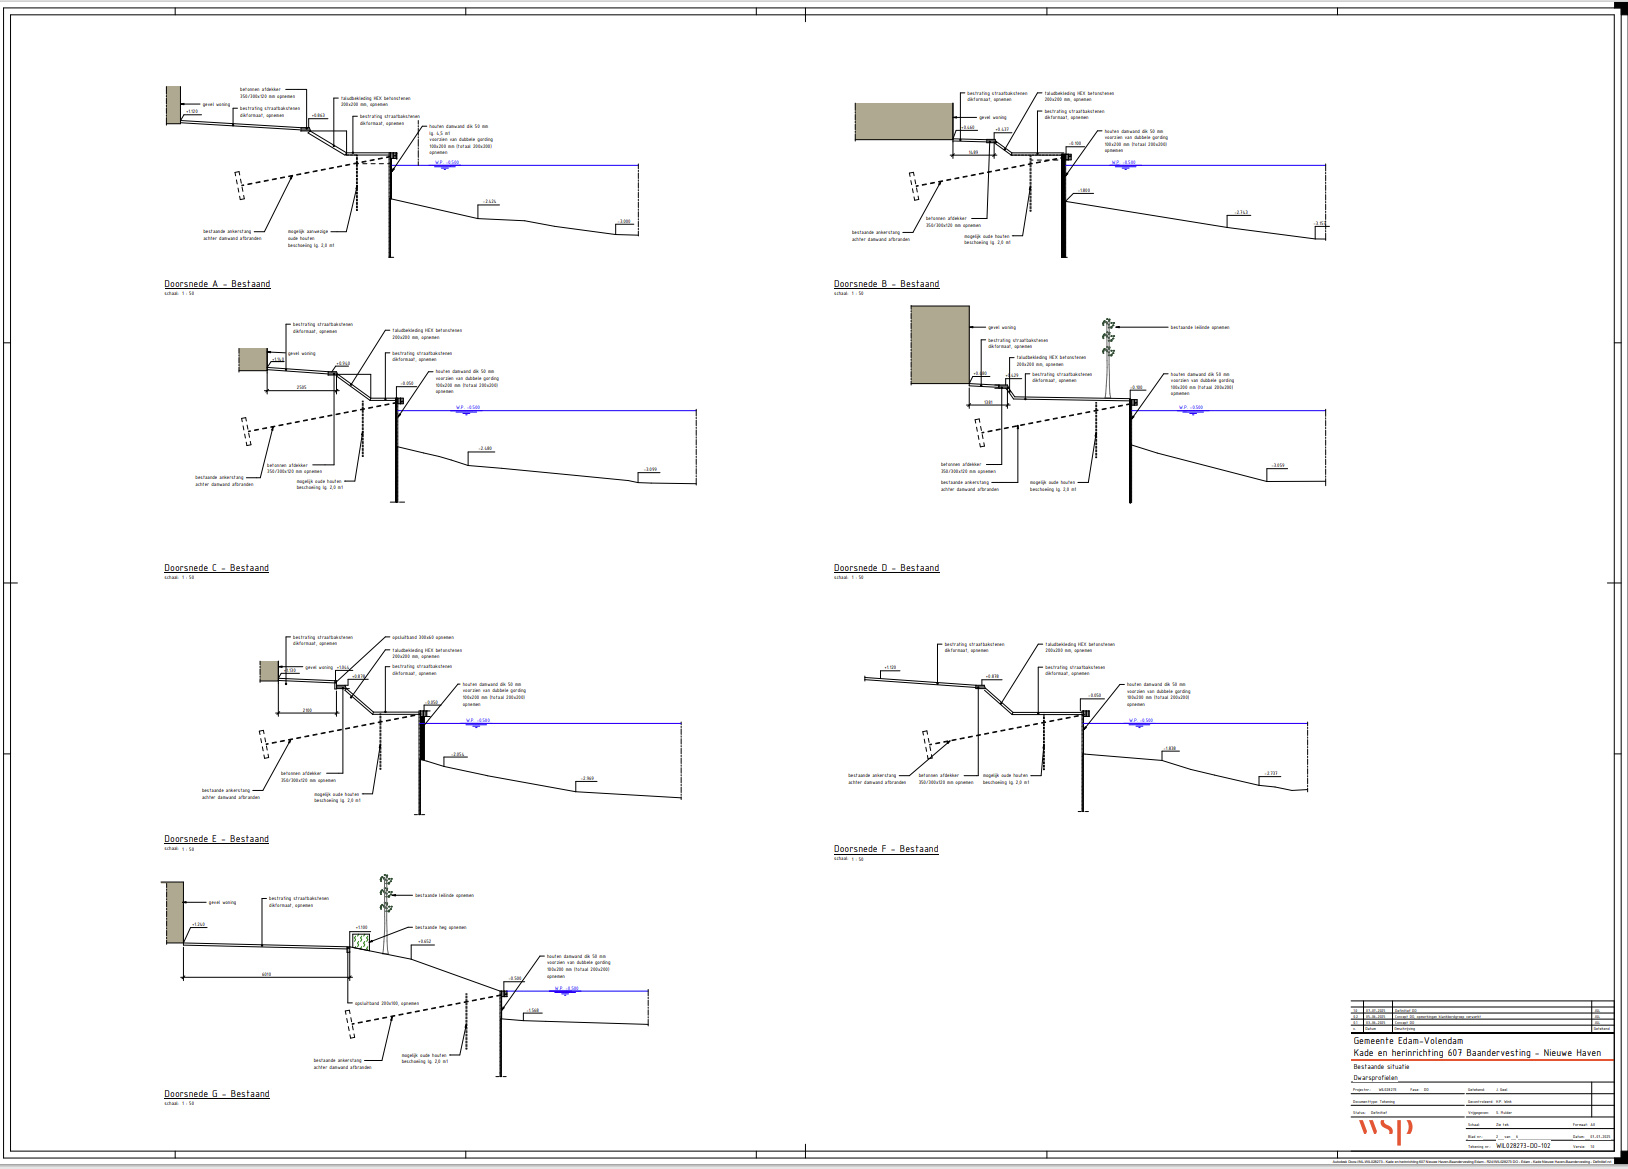1628x1169 pixels.
Task: Click the 'Doorsnede F - Bestaand' title
Action: [886, 849]
